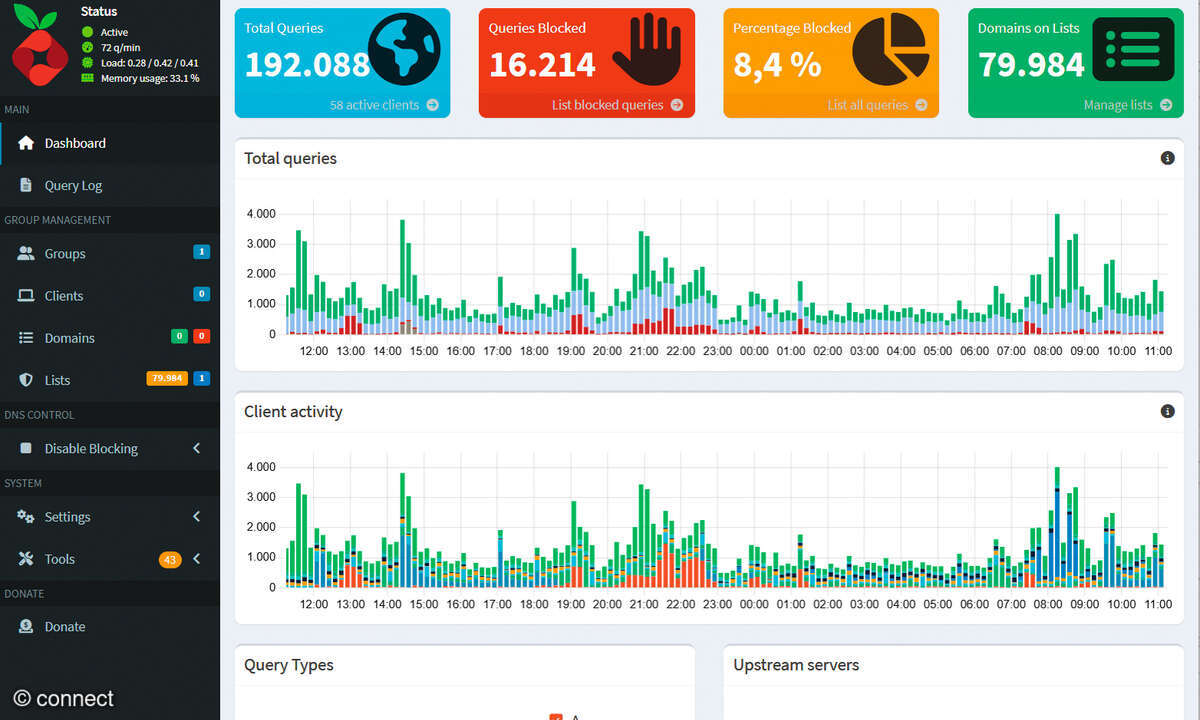Select Dashboard in the sidebar

[73, 143]
